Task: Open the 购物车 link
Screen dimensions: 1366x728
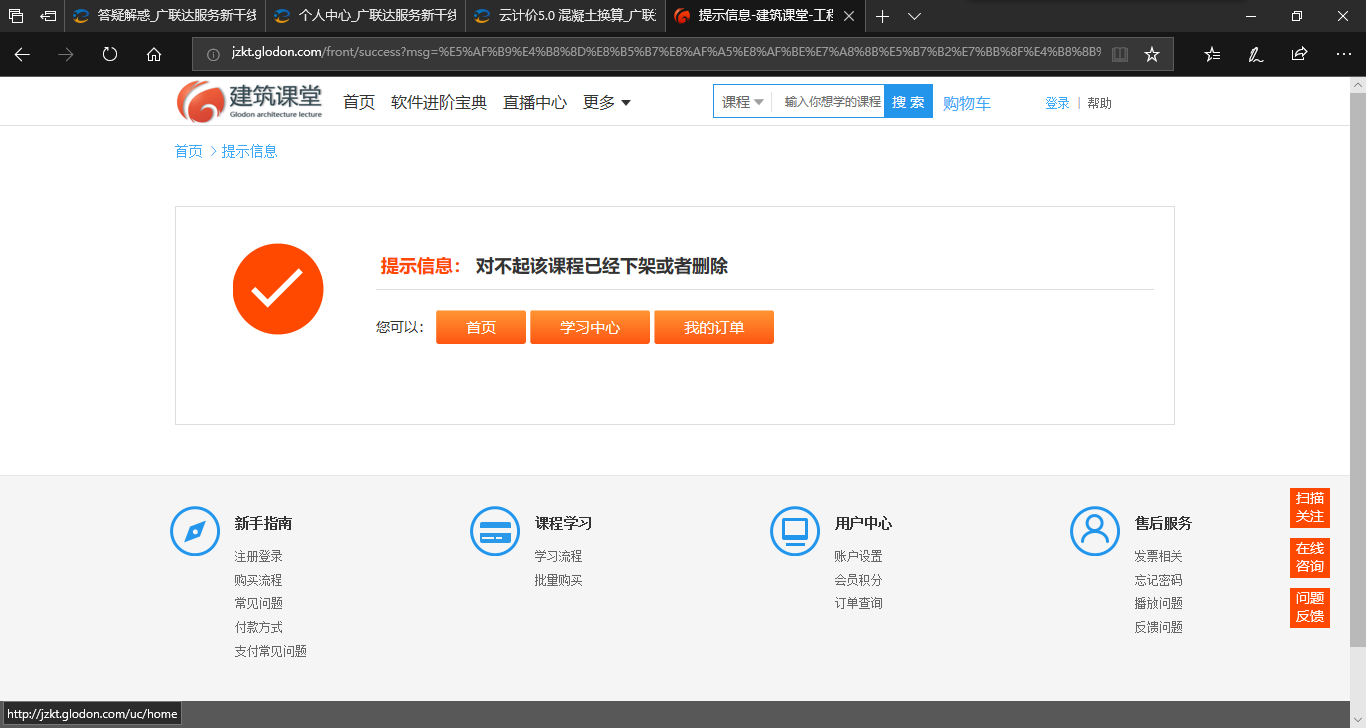Action: coord(967,103)
